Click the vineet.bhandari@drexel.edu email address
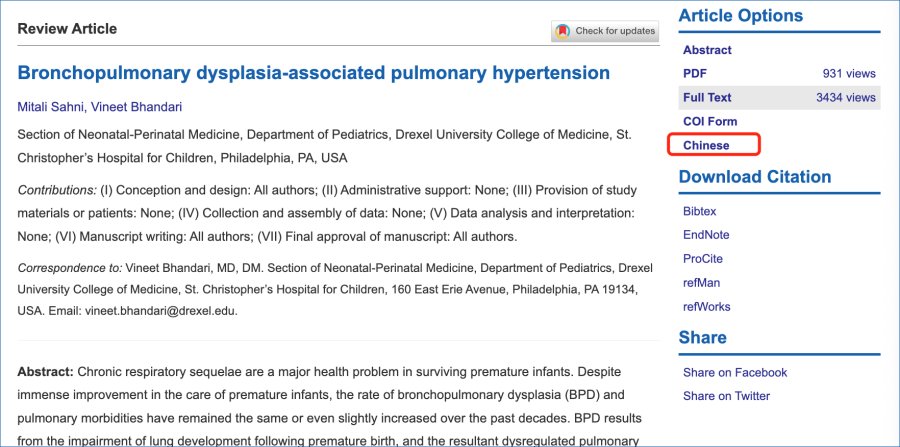The width and height of the screenshot is (900, 447). coord(160,312)
